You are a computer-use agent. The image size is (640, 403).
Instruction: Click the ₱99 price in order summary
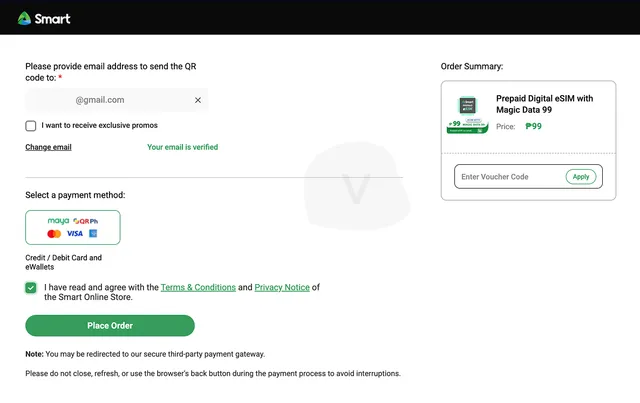coord(533,126)
